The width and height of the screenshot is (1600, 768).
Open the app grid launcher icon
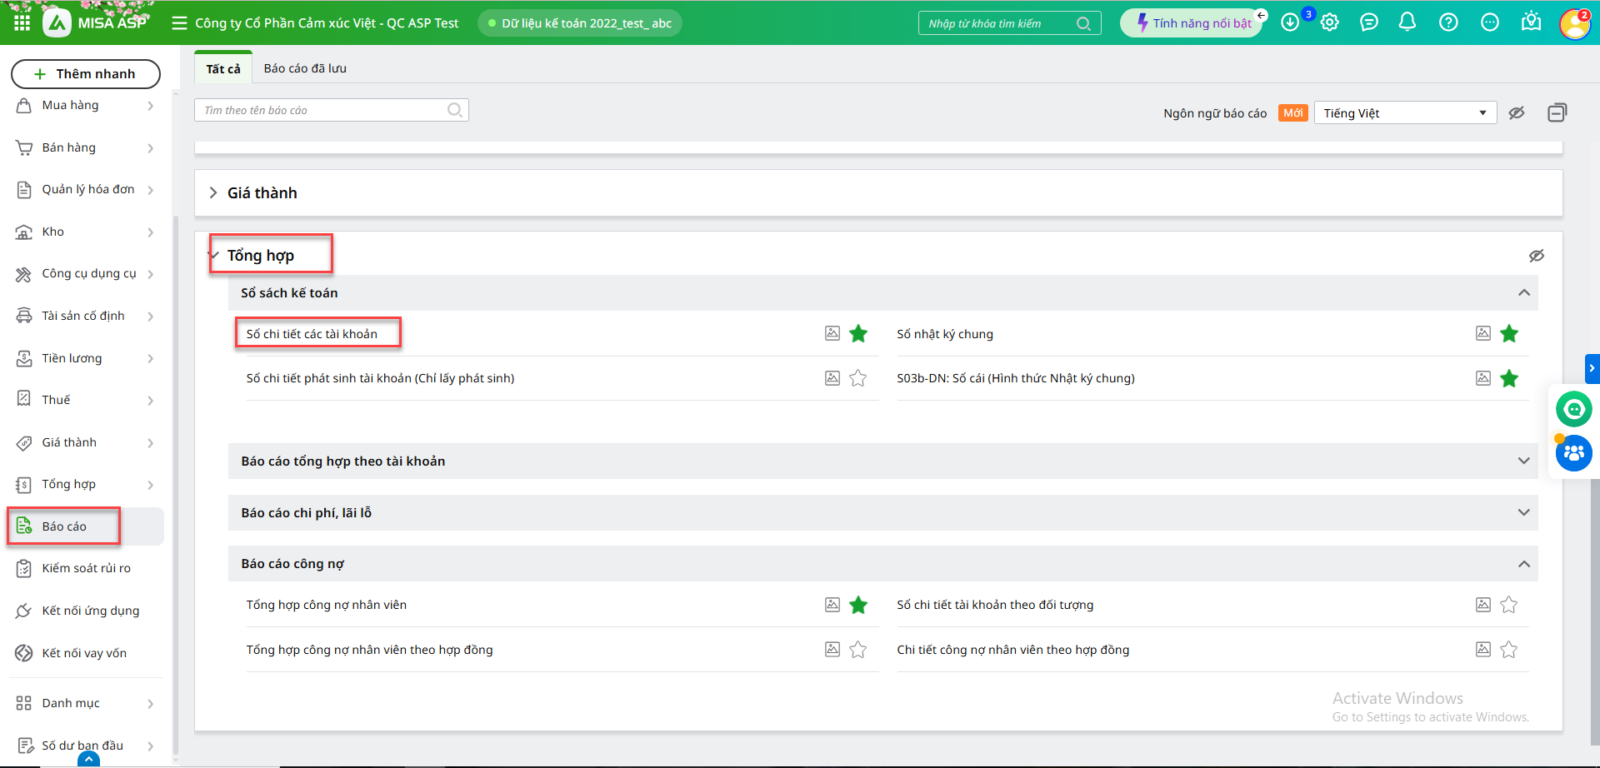22,22
